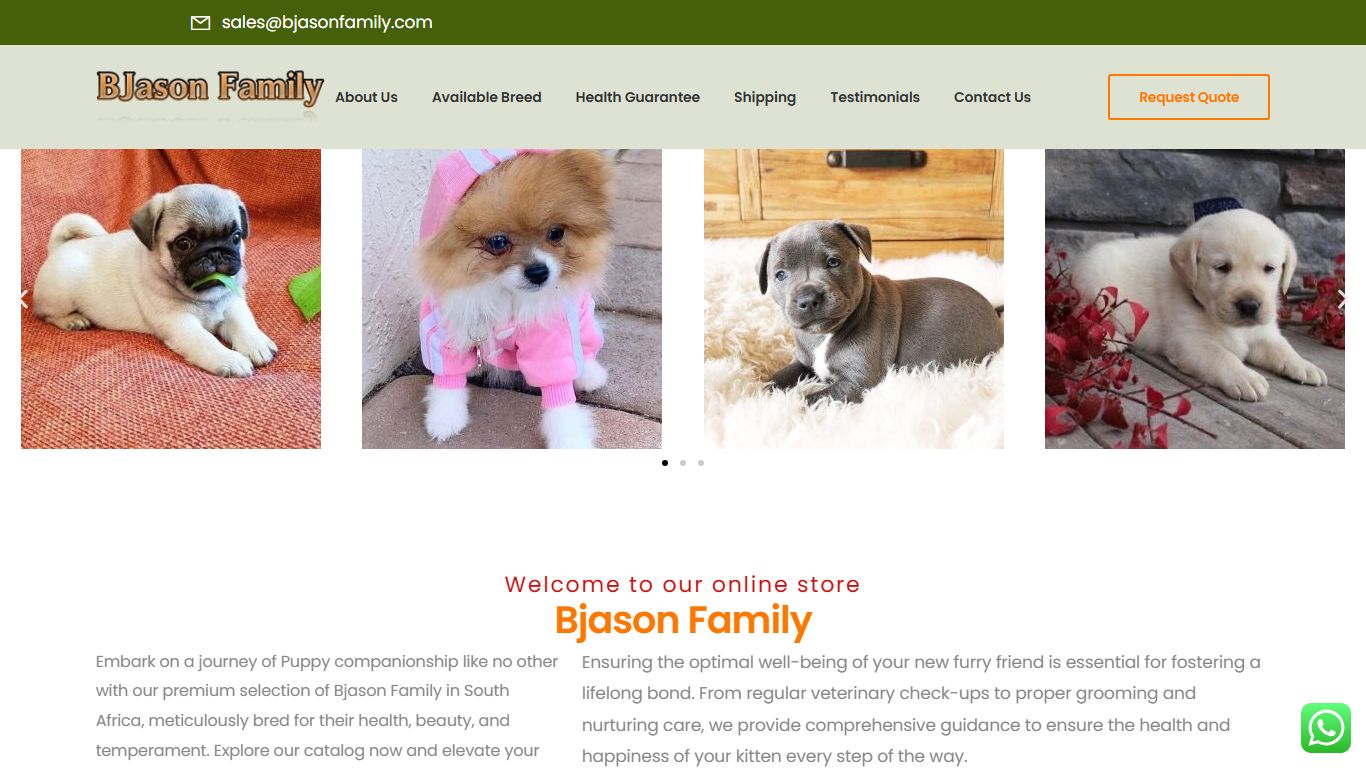Screen dimensions: 1366x768
Task: View the Testimonials page
Action: 875,97
